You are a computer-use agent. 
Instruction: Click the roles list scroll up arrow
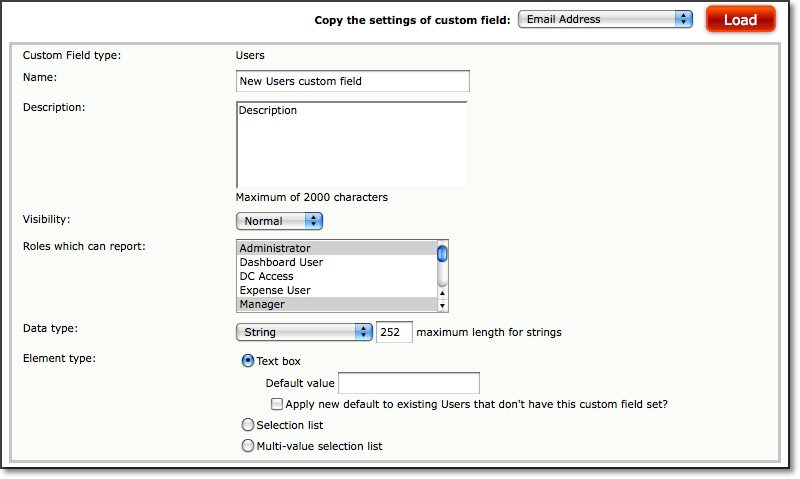point(442,293)
